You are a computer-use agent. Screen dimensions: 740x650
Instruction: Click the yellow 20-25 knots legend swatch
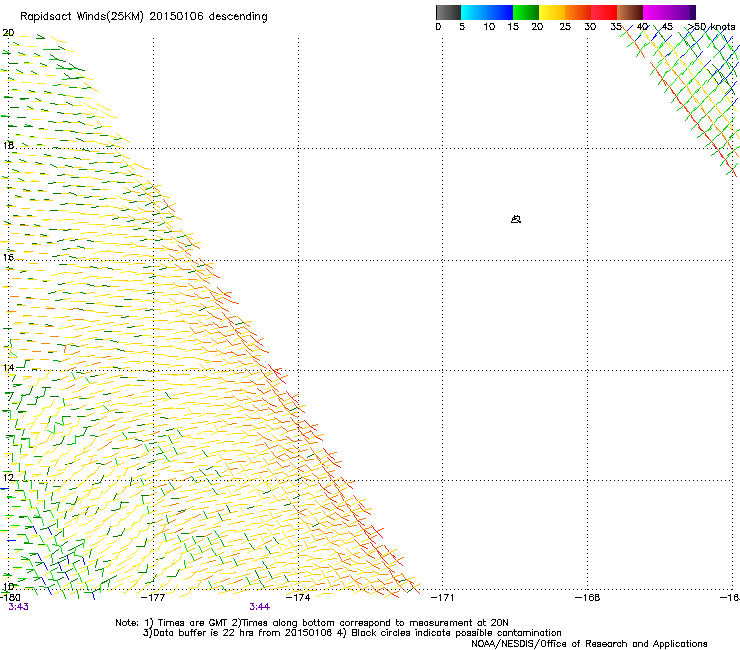552,12
